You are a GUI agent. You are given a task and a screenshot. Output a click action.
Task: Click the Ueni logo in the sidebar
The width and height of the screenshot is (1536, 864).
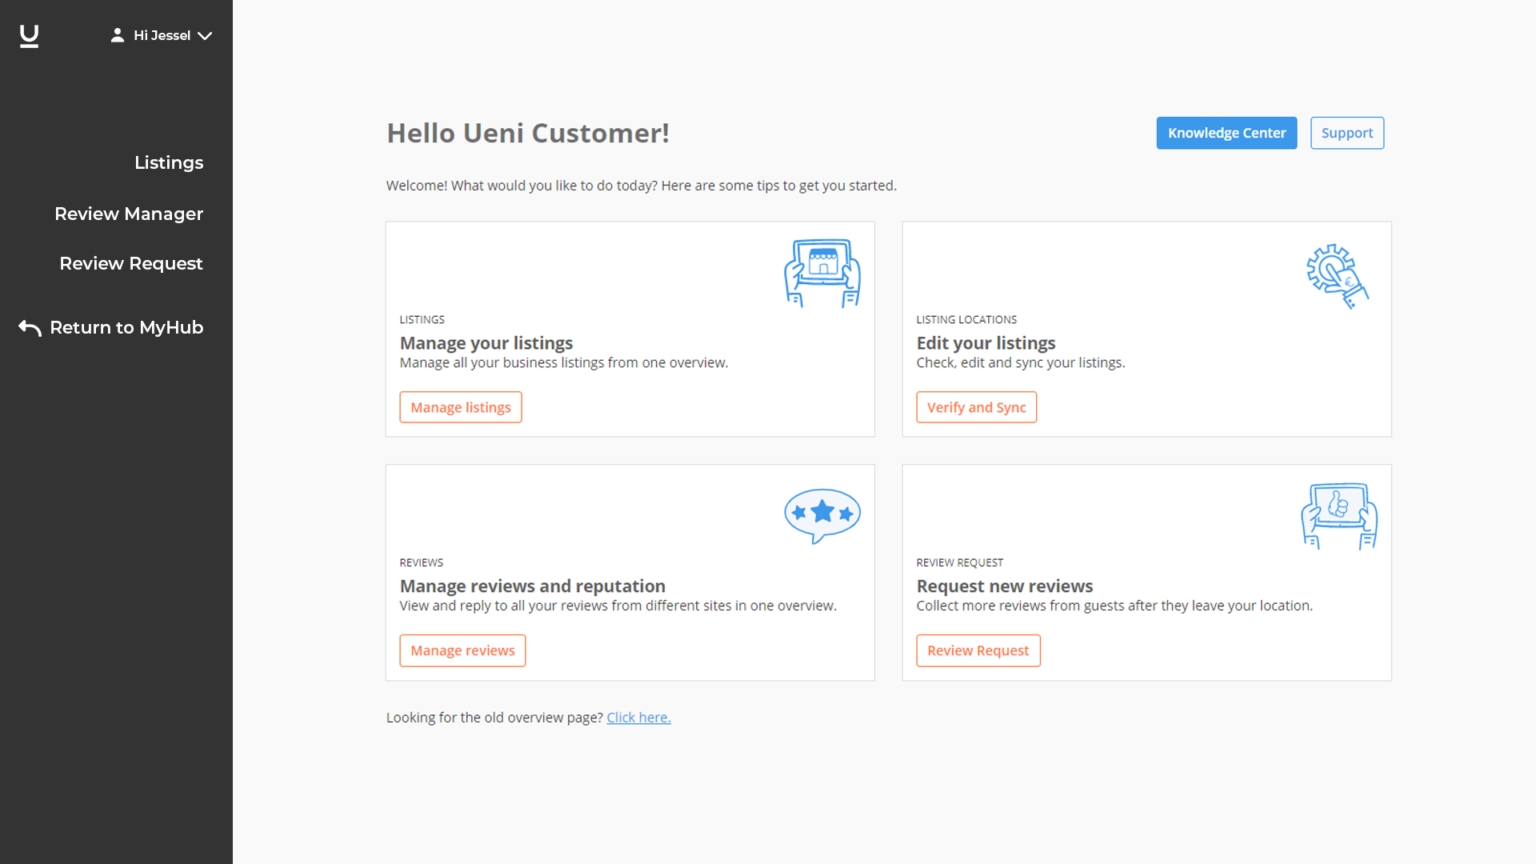(x=29, y=36)
